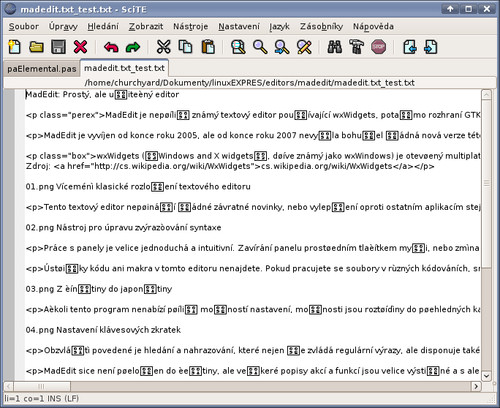Screen dimensions: 500x408
Task: Click the SciTE window title bar menu icon
Action: click(10, 9)
